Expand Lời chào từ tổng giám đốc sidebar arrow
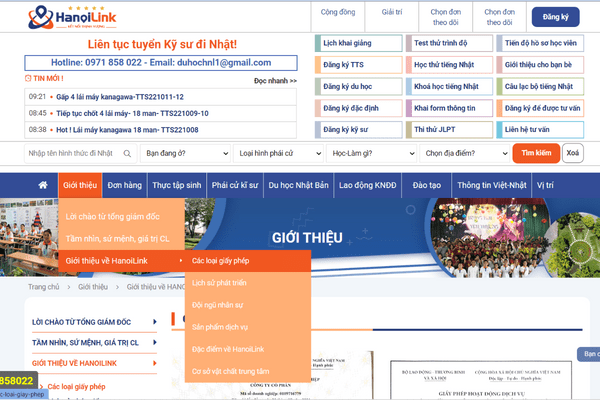Image resolution: width=600 pixels, height=400 pixels. [155, 322]
